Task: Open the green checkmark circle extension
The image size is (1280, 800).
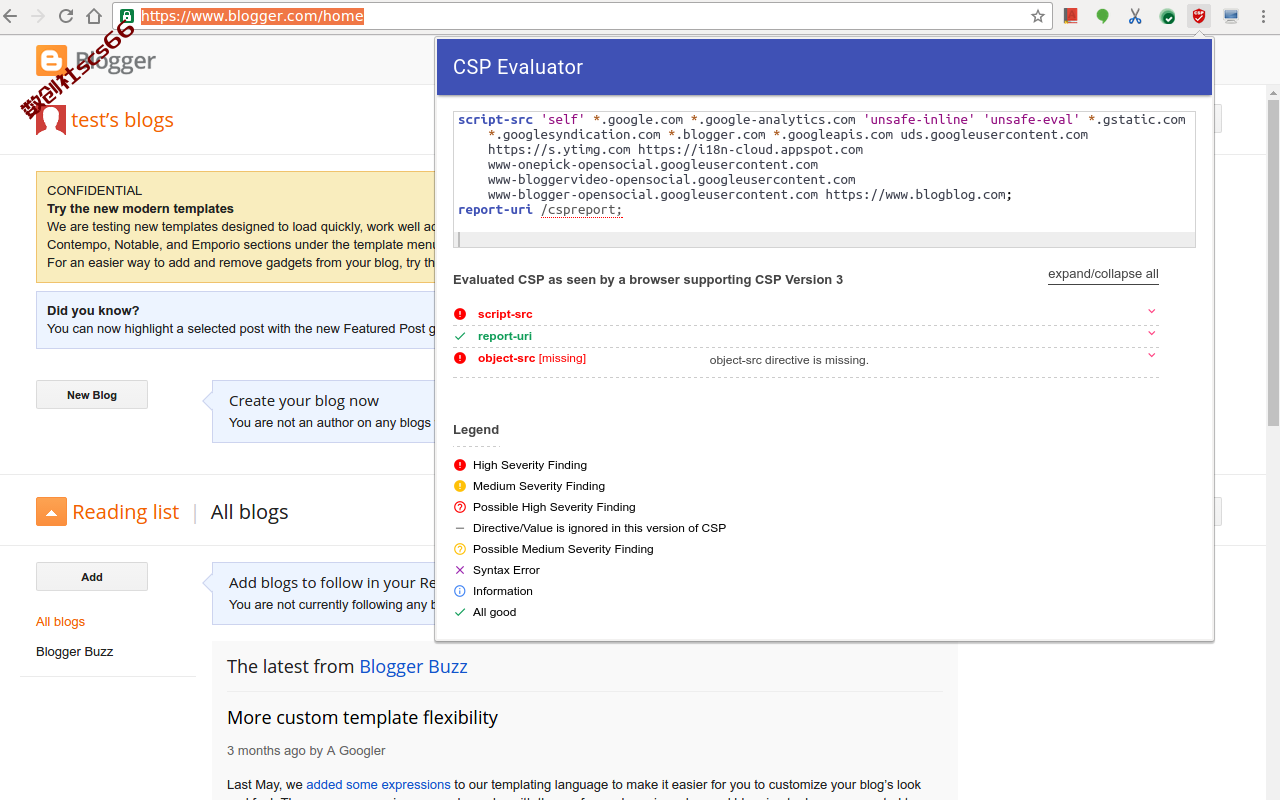Action: 1167,16
